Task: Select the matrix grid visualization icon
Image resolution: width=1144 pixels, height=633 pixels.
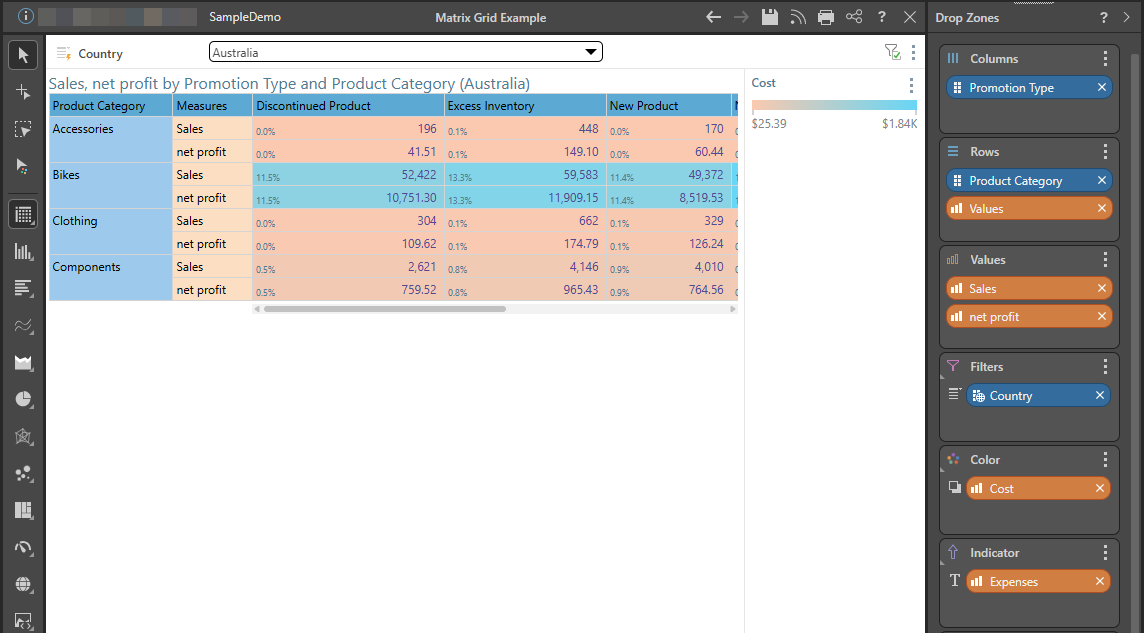Action: click(24, 213)
